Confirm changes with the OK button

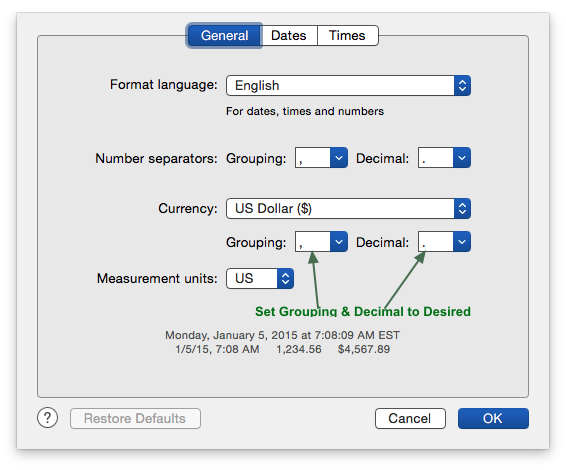[493, 418]
